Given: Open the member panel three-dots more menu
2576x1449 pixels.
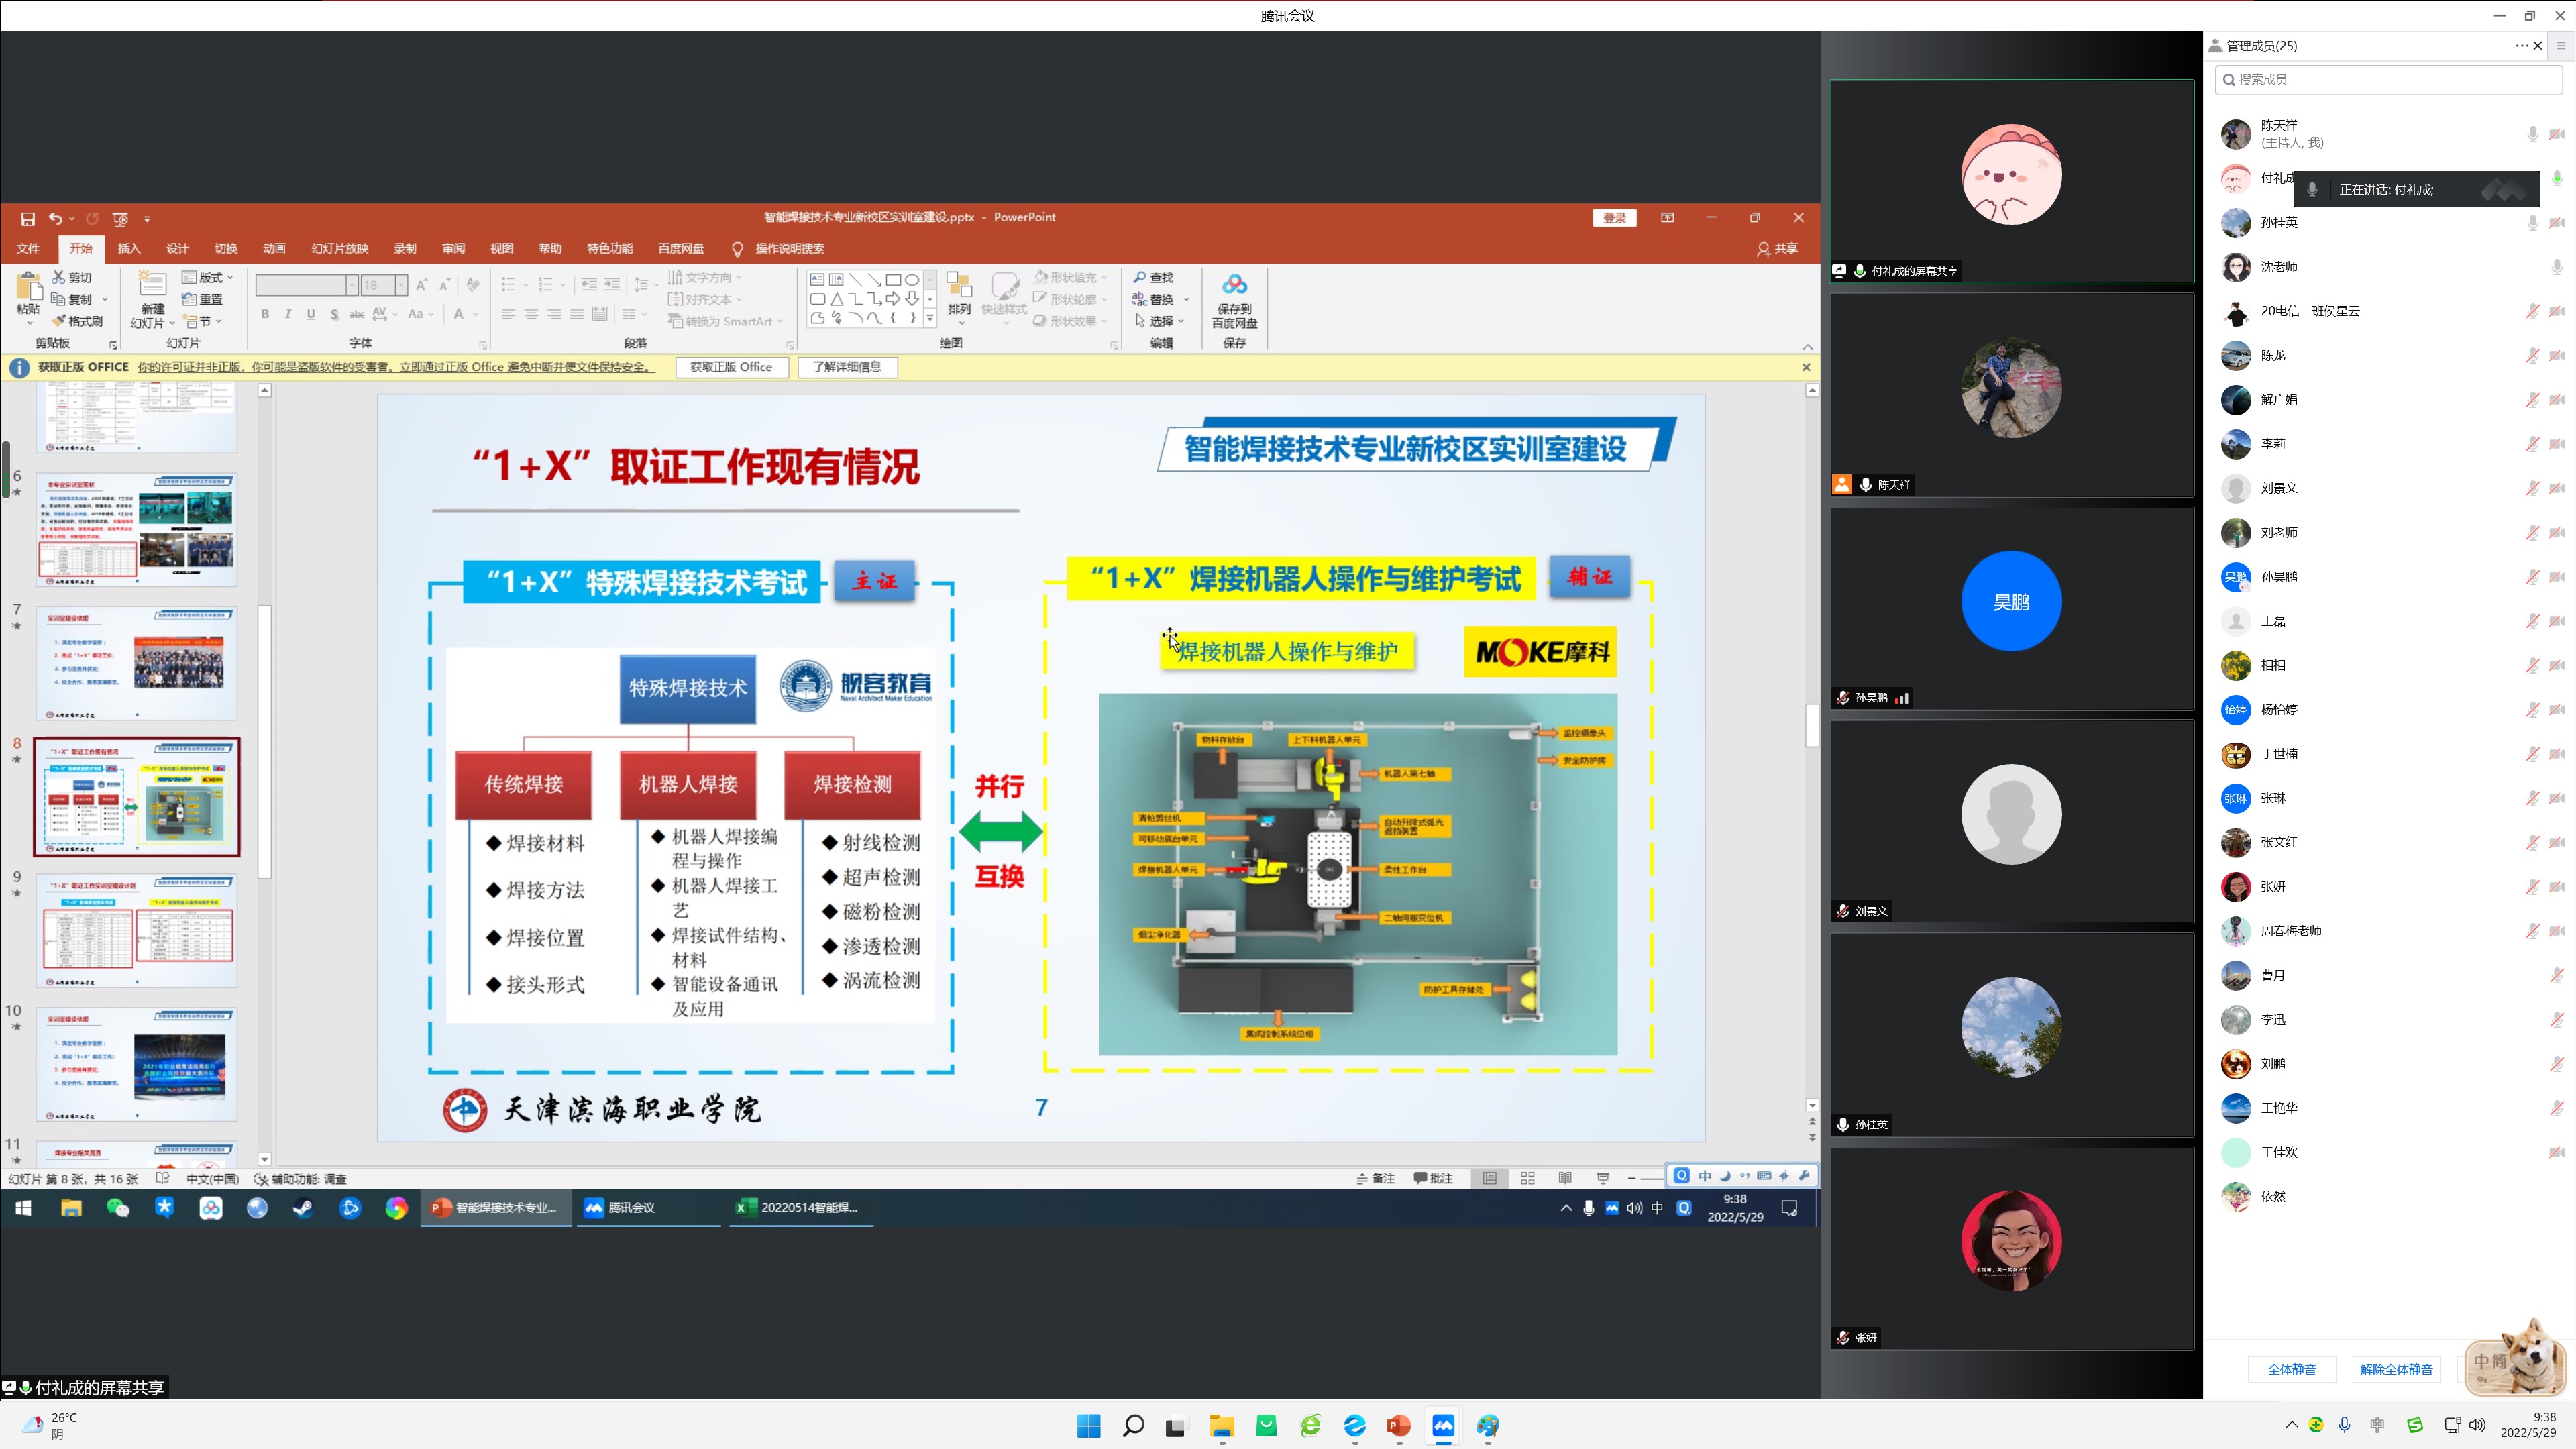Looking at the screenshot, I should click(2521, 45).
